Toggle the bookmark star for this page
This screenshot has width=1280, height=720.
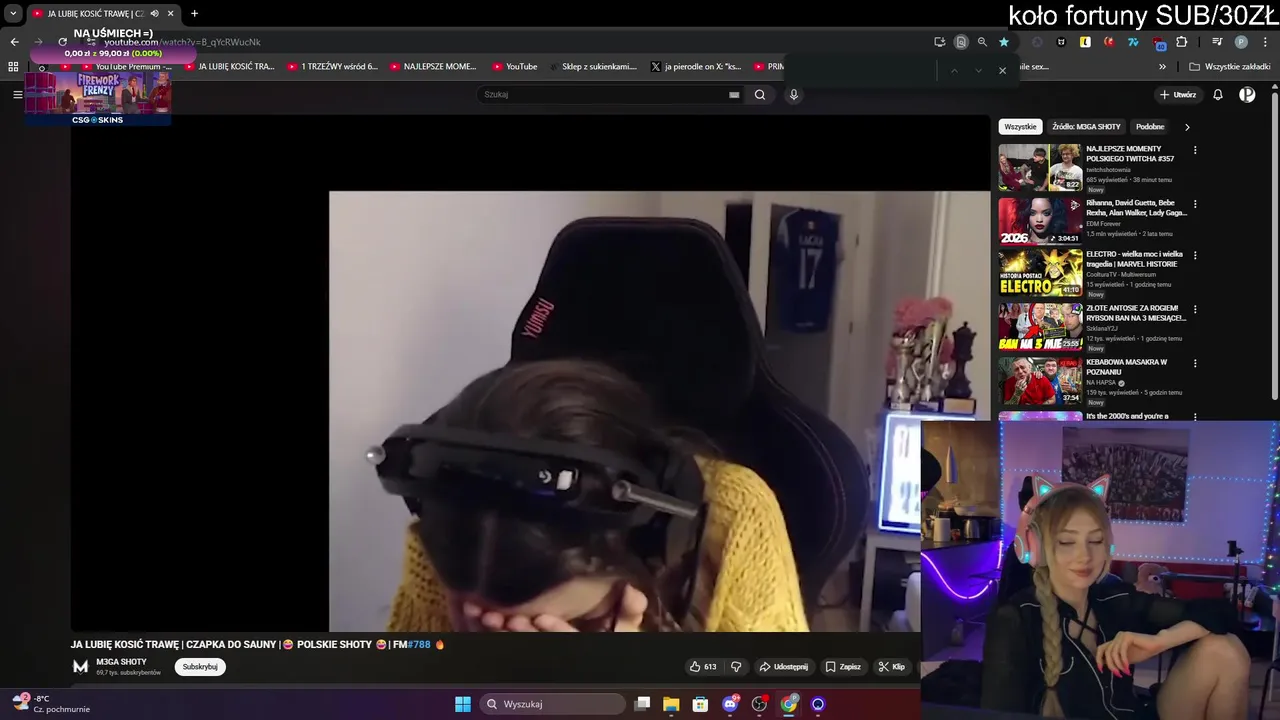(1004, 42)
